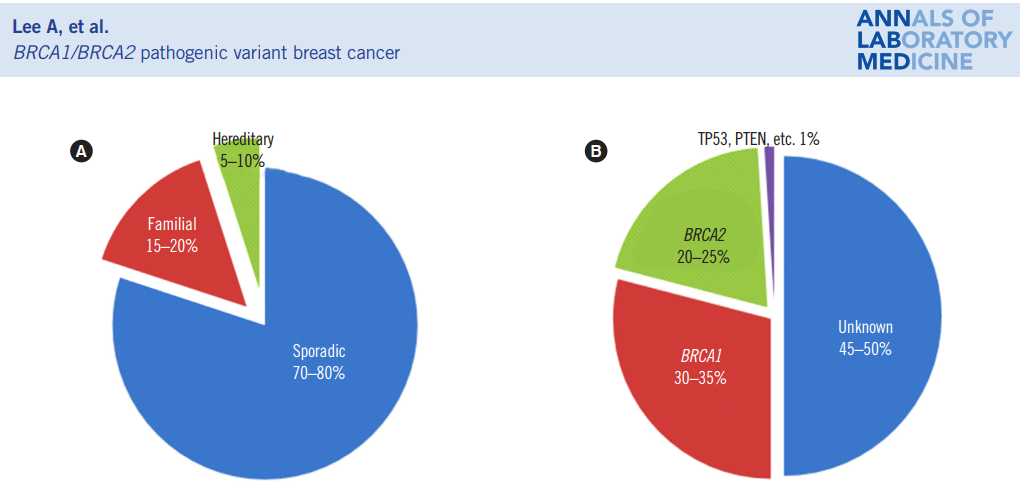Click the 'Familial 15–20%' label
1032x494 pixels.
(x=171, y=234)
